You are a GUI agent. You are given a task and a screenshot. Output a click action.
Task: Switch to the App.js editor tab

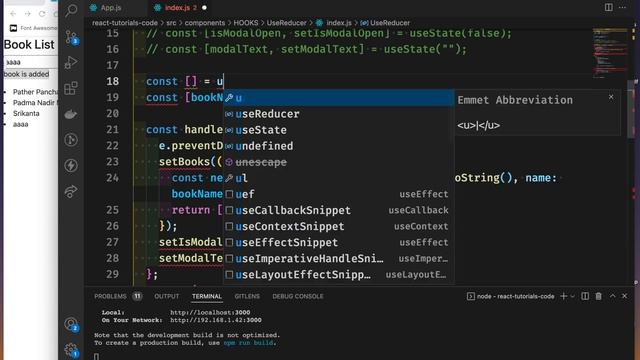[111, 8]
